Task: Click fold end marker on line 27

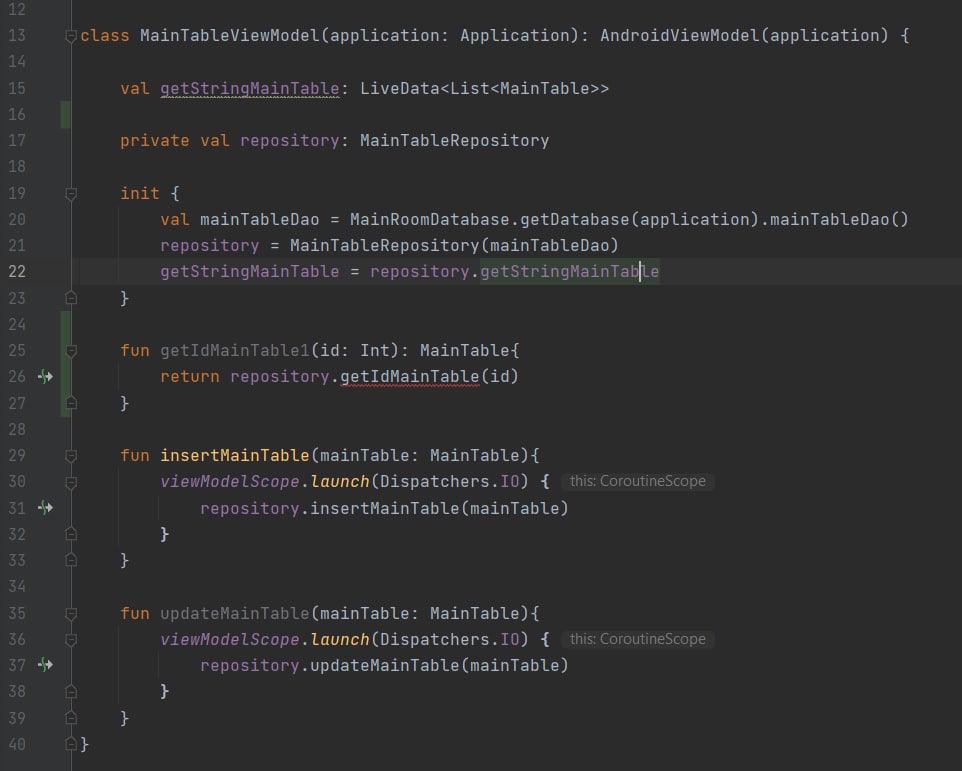Action: [x=71, y=403]
